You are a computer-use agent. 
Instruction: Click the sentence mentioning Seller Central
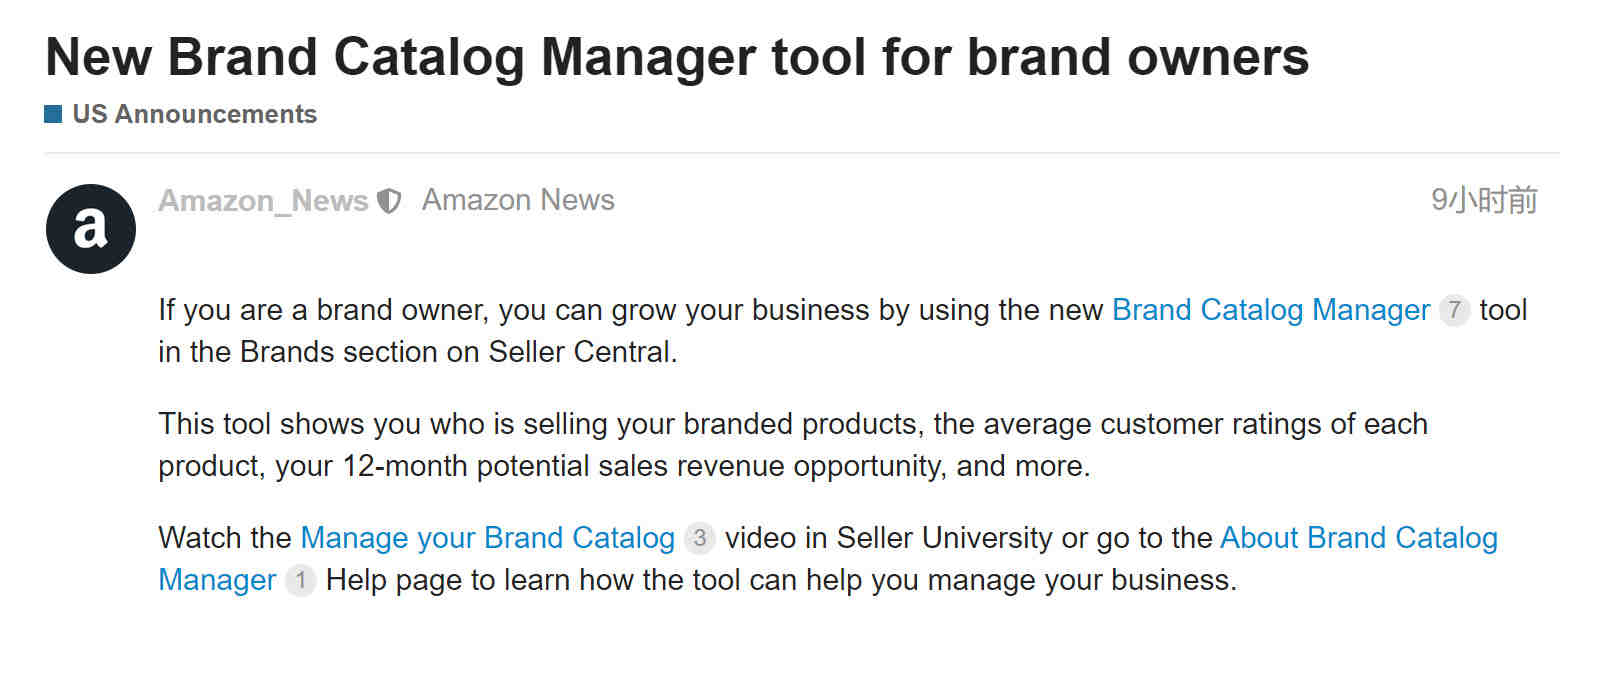coord(843,331)
